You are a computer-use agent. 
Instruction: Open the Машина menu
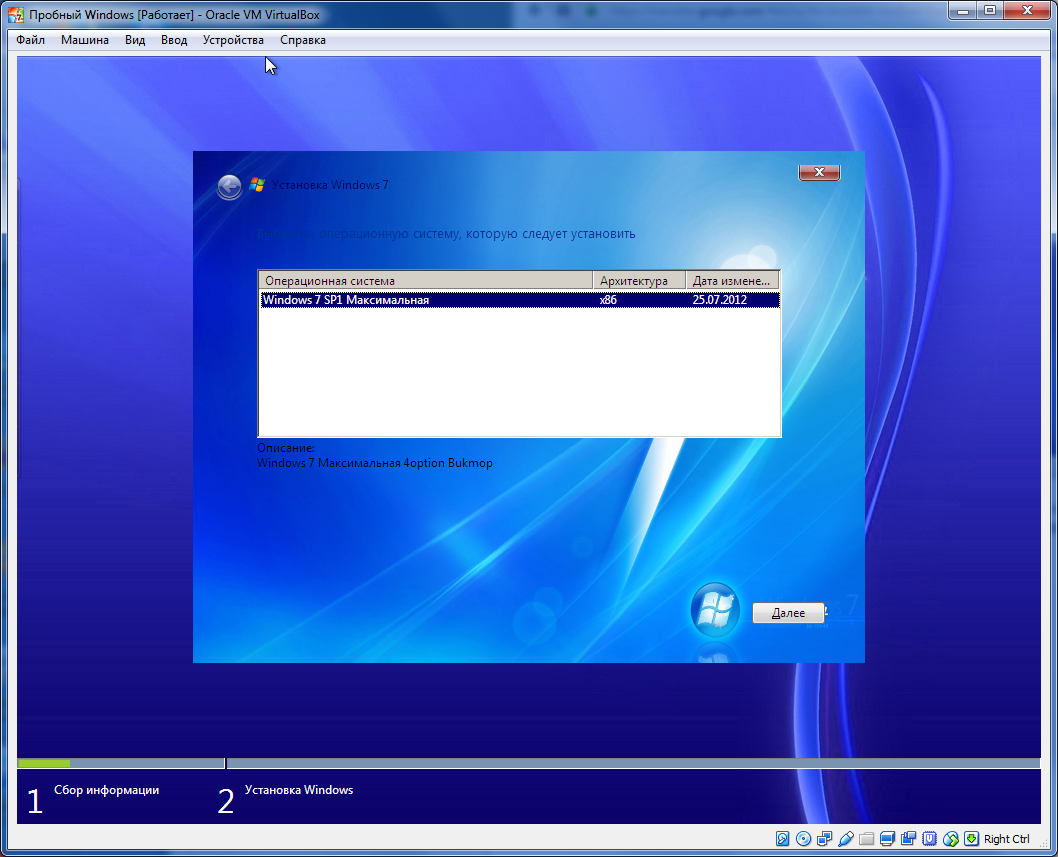coord(84,40)
